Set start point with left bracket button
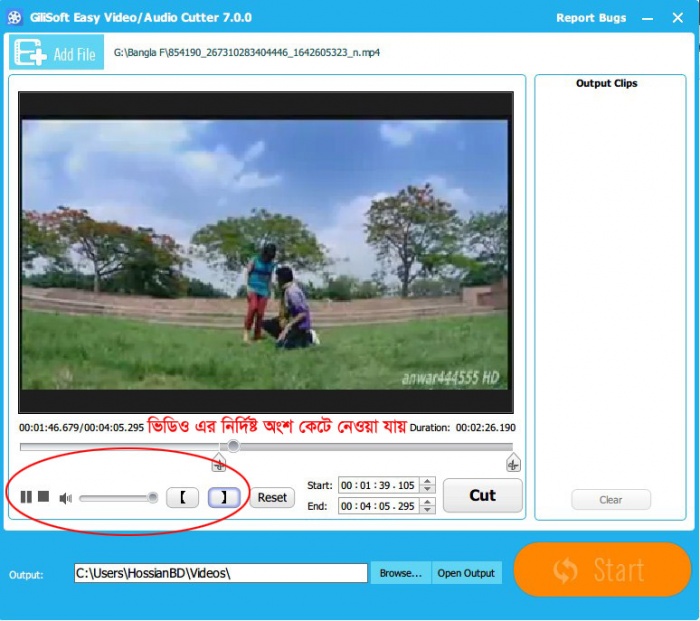 point(183,497)
